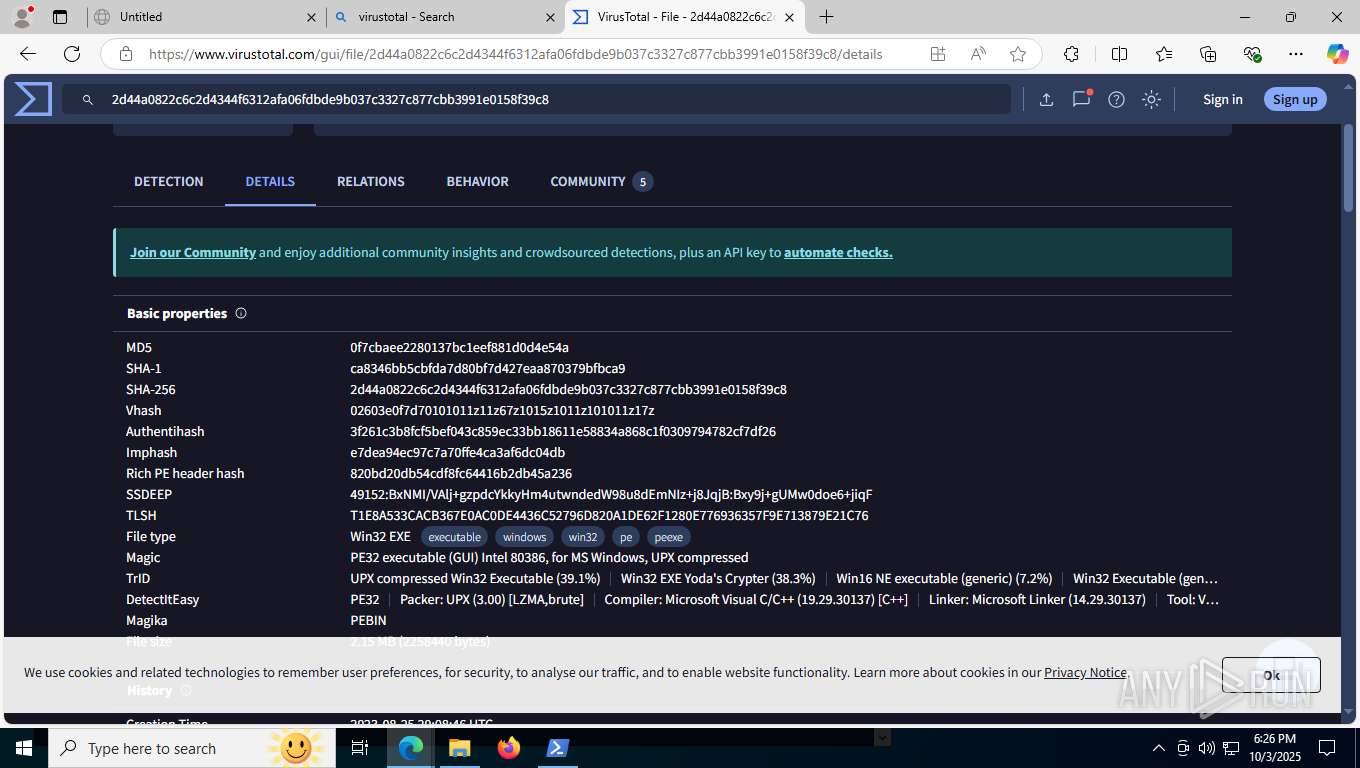Click the executable file type tag

pyautogui.click(x=454, y=537)
